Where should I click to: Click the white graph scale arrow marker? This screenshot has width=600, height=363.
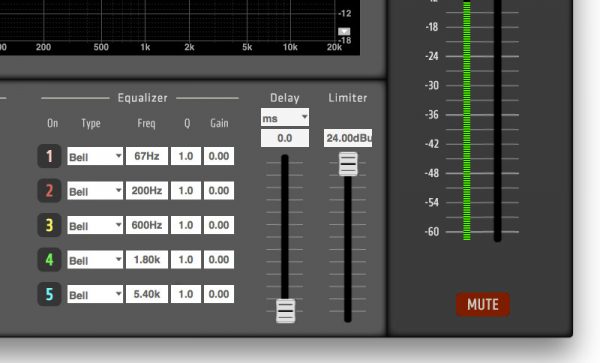344,31
